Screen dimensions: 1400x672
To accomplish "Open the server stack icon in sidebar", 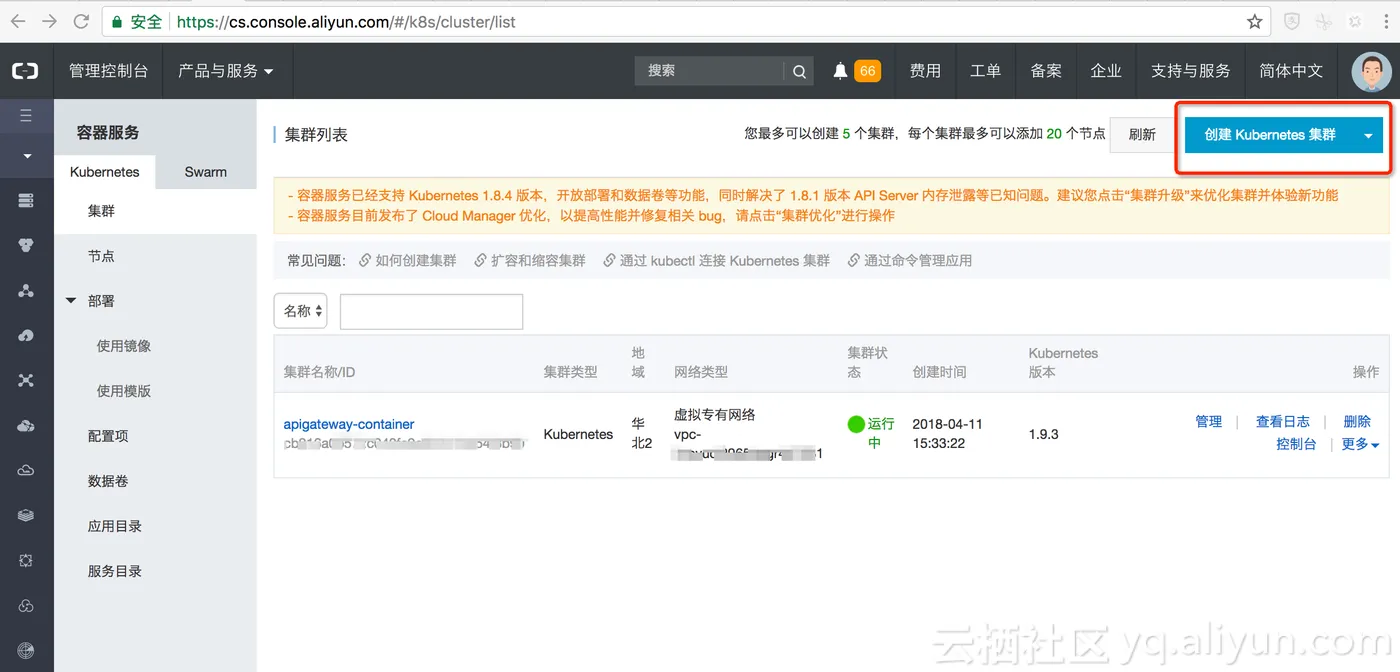I will [x=26, y=201].
